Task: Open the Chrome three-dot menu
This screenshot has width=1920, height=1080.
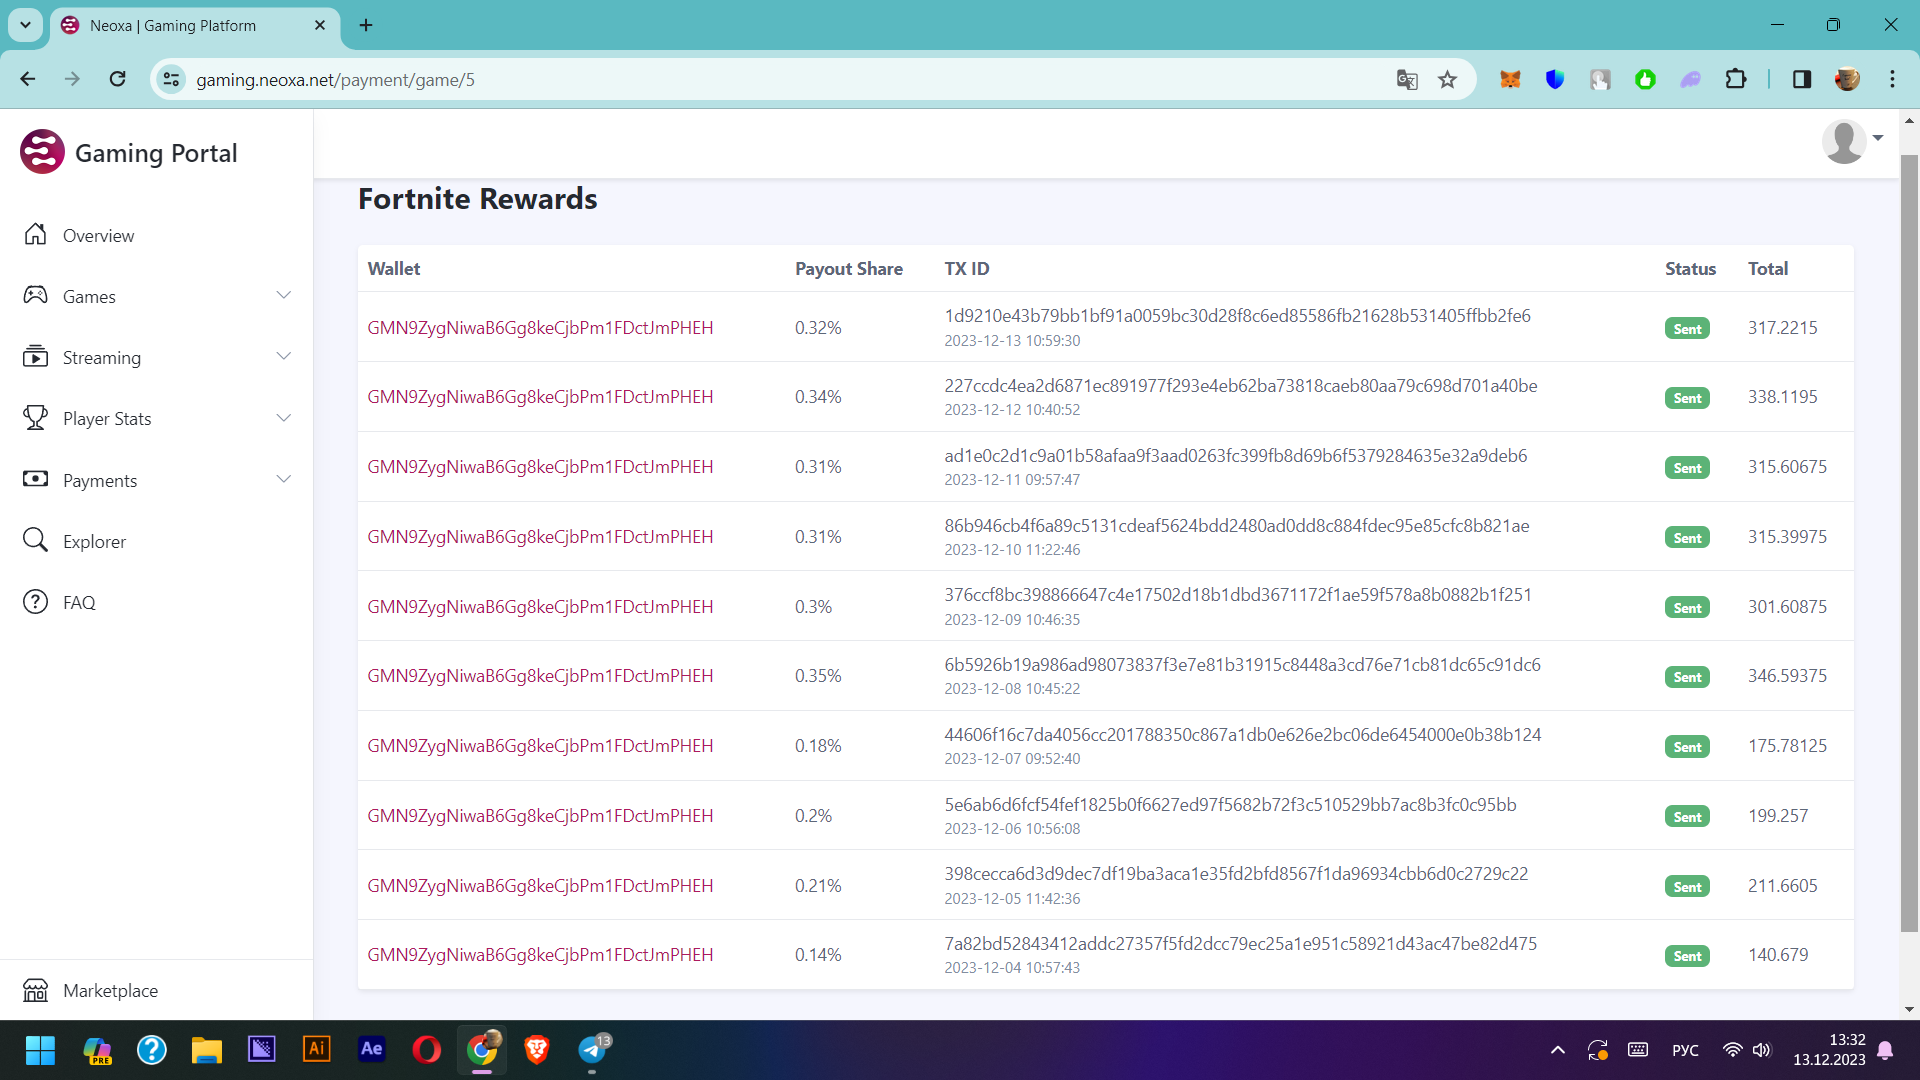Action: click(x=1892, y=79)
